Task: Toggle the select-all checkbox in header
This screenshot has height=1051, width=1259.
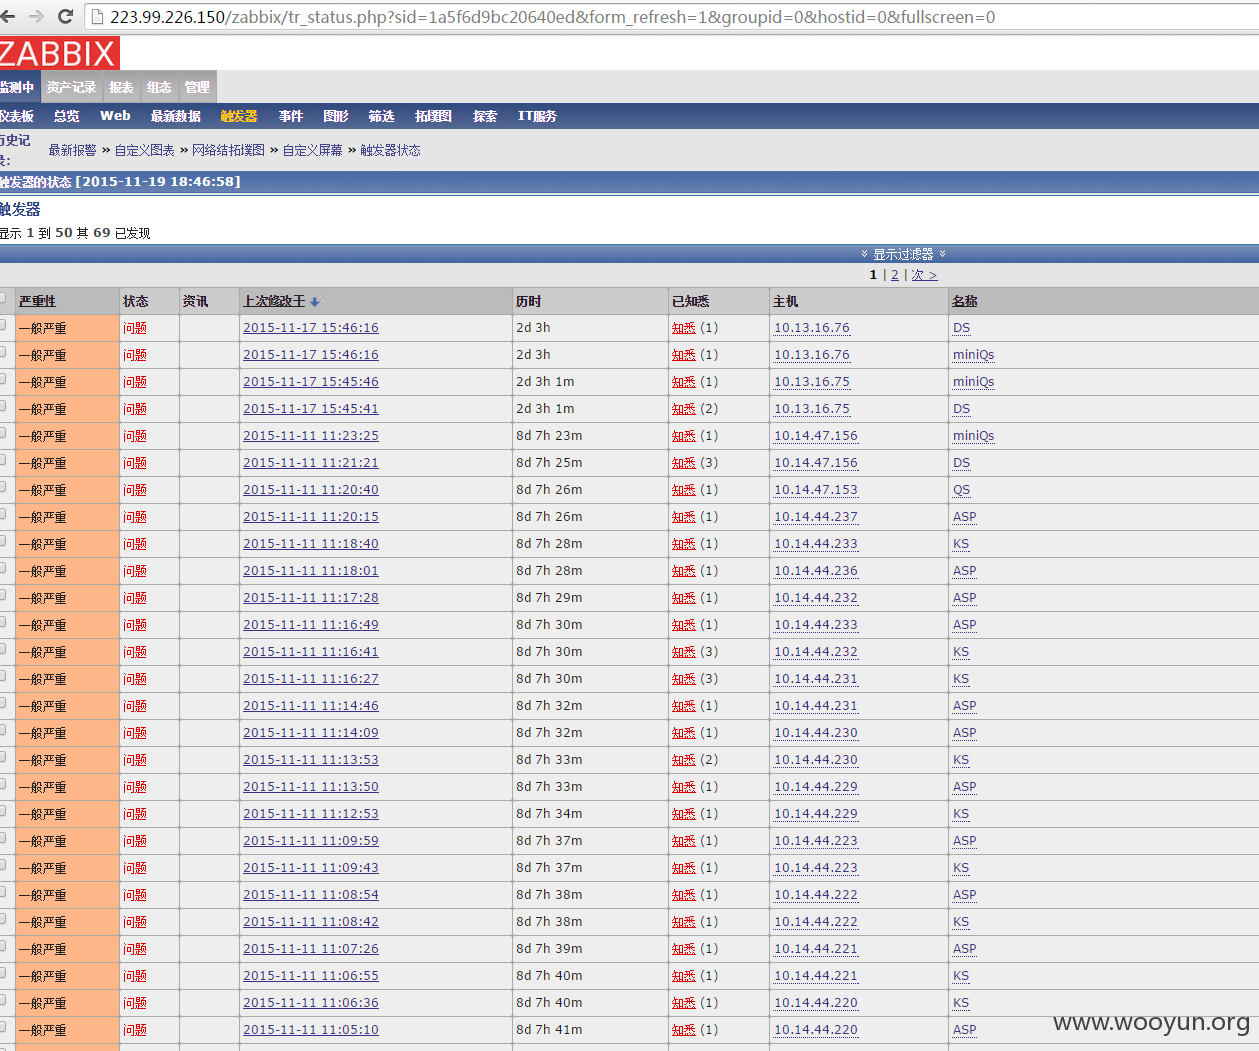Action: 4,299
